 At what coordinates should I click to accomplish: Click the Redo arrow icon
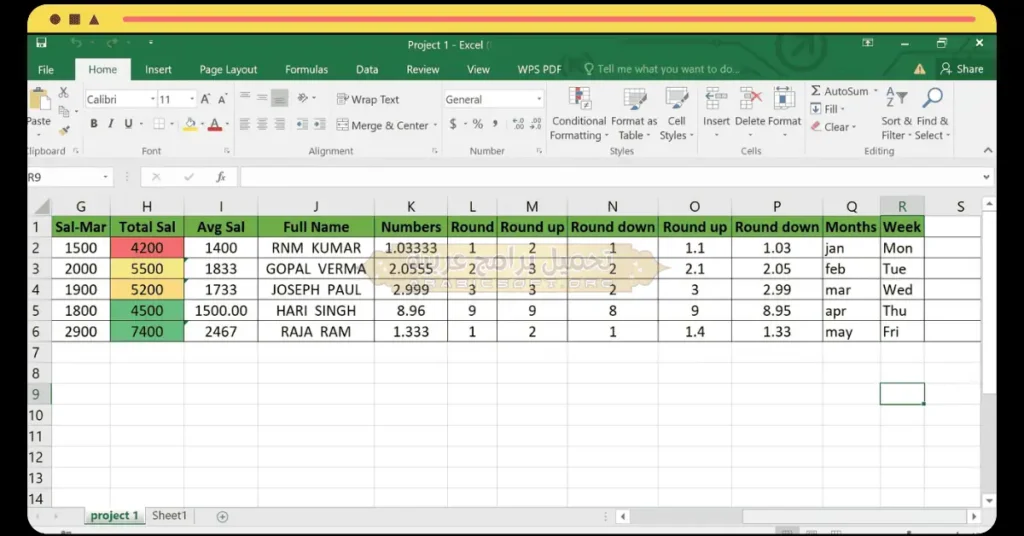coord(112,43)
